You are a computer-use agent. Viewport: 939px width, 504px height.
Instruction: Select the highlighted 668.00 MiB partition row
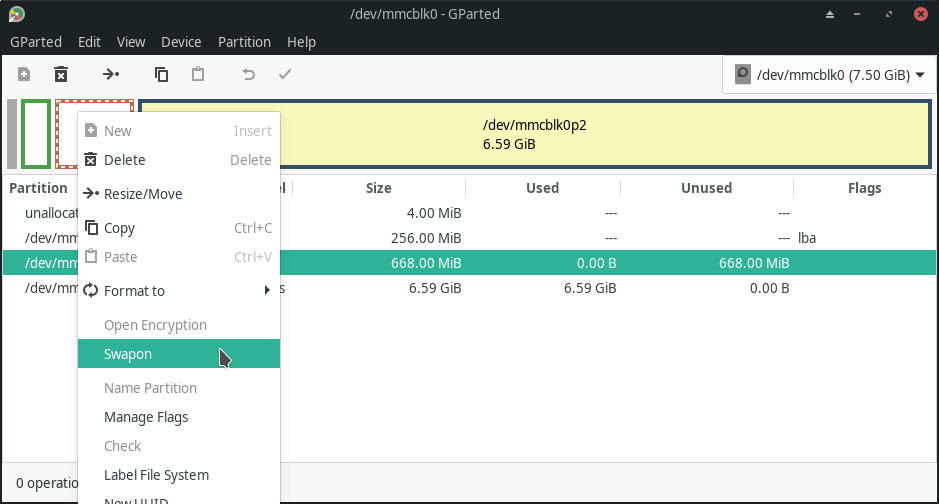pyautogui.click(x=470, y=263)
